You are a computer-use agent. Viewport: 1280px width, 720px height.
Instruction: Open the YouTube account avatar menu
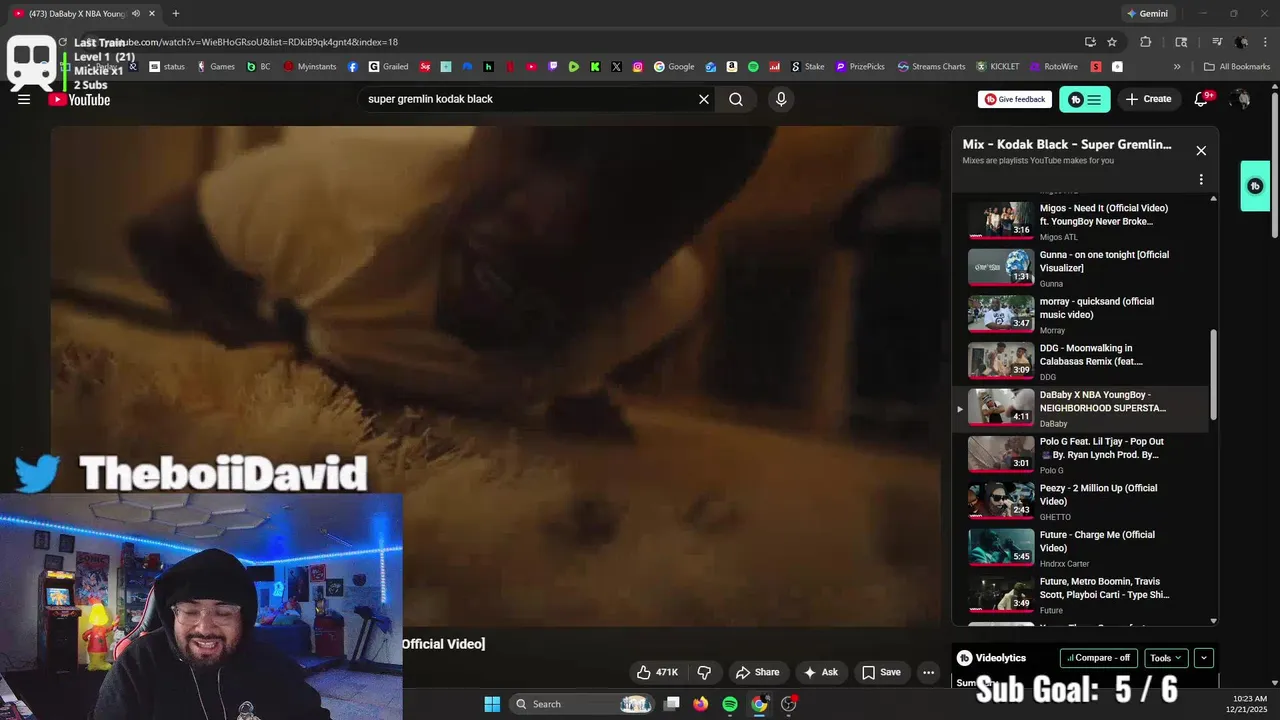coord(1240,99)
